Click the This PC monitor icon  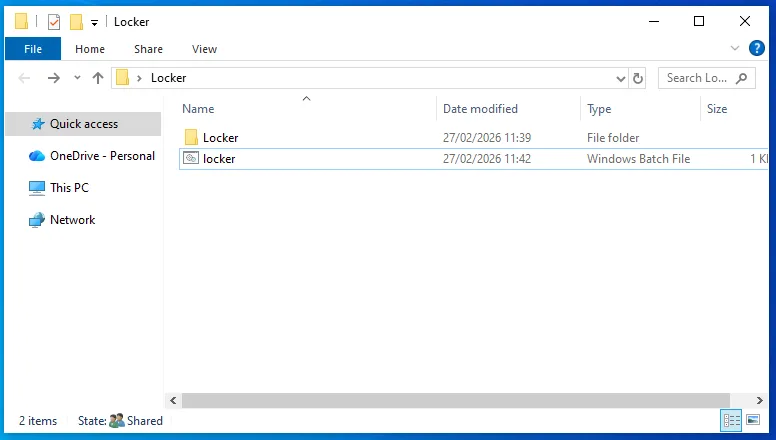point(37,188)
